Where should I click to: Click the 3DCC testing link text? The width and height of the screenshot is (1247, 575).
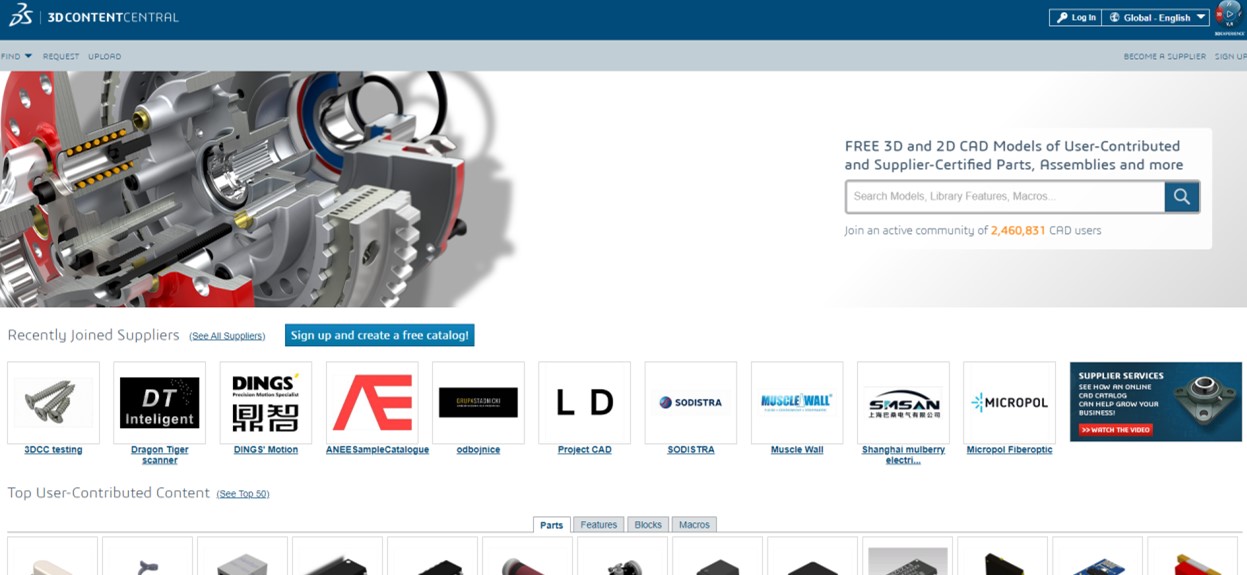tap(53, 450)
